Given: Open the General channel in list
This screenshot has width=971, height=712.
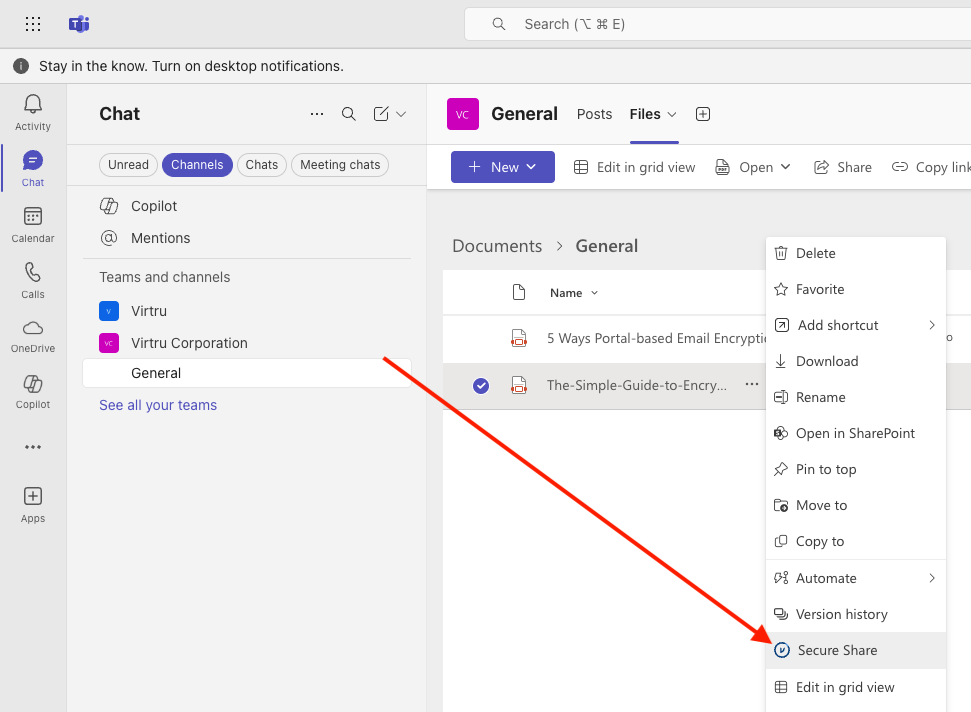Looking at the screenshot, I should click(247, 373).
